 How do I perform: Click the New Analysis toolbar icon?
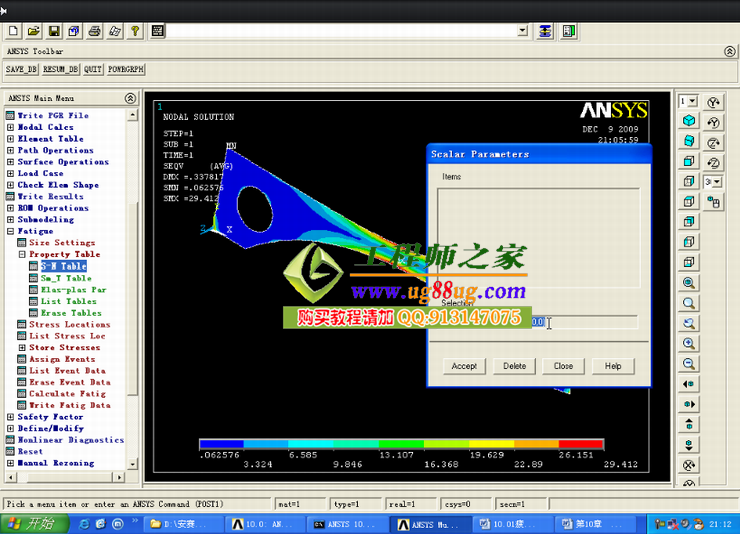coord(13,31)
